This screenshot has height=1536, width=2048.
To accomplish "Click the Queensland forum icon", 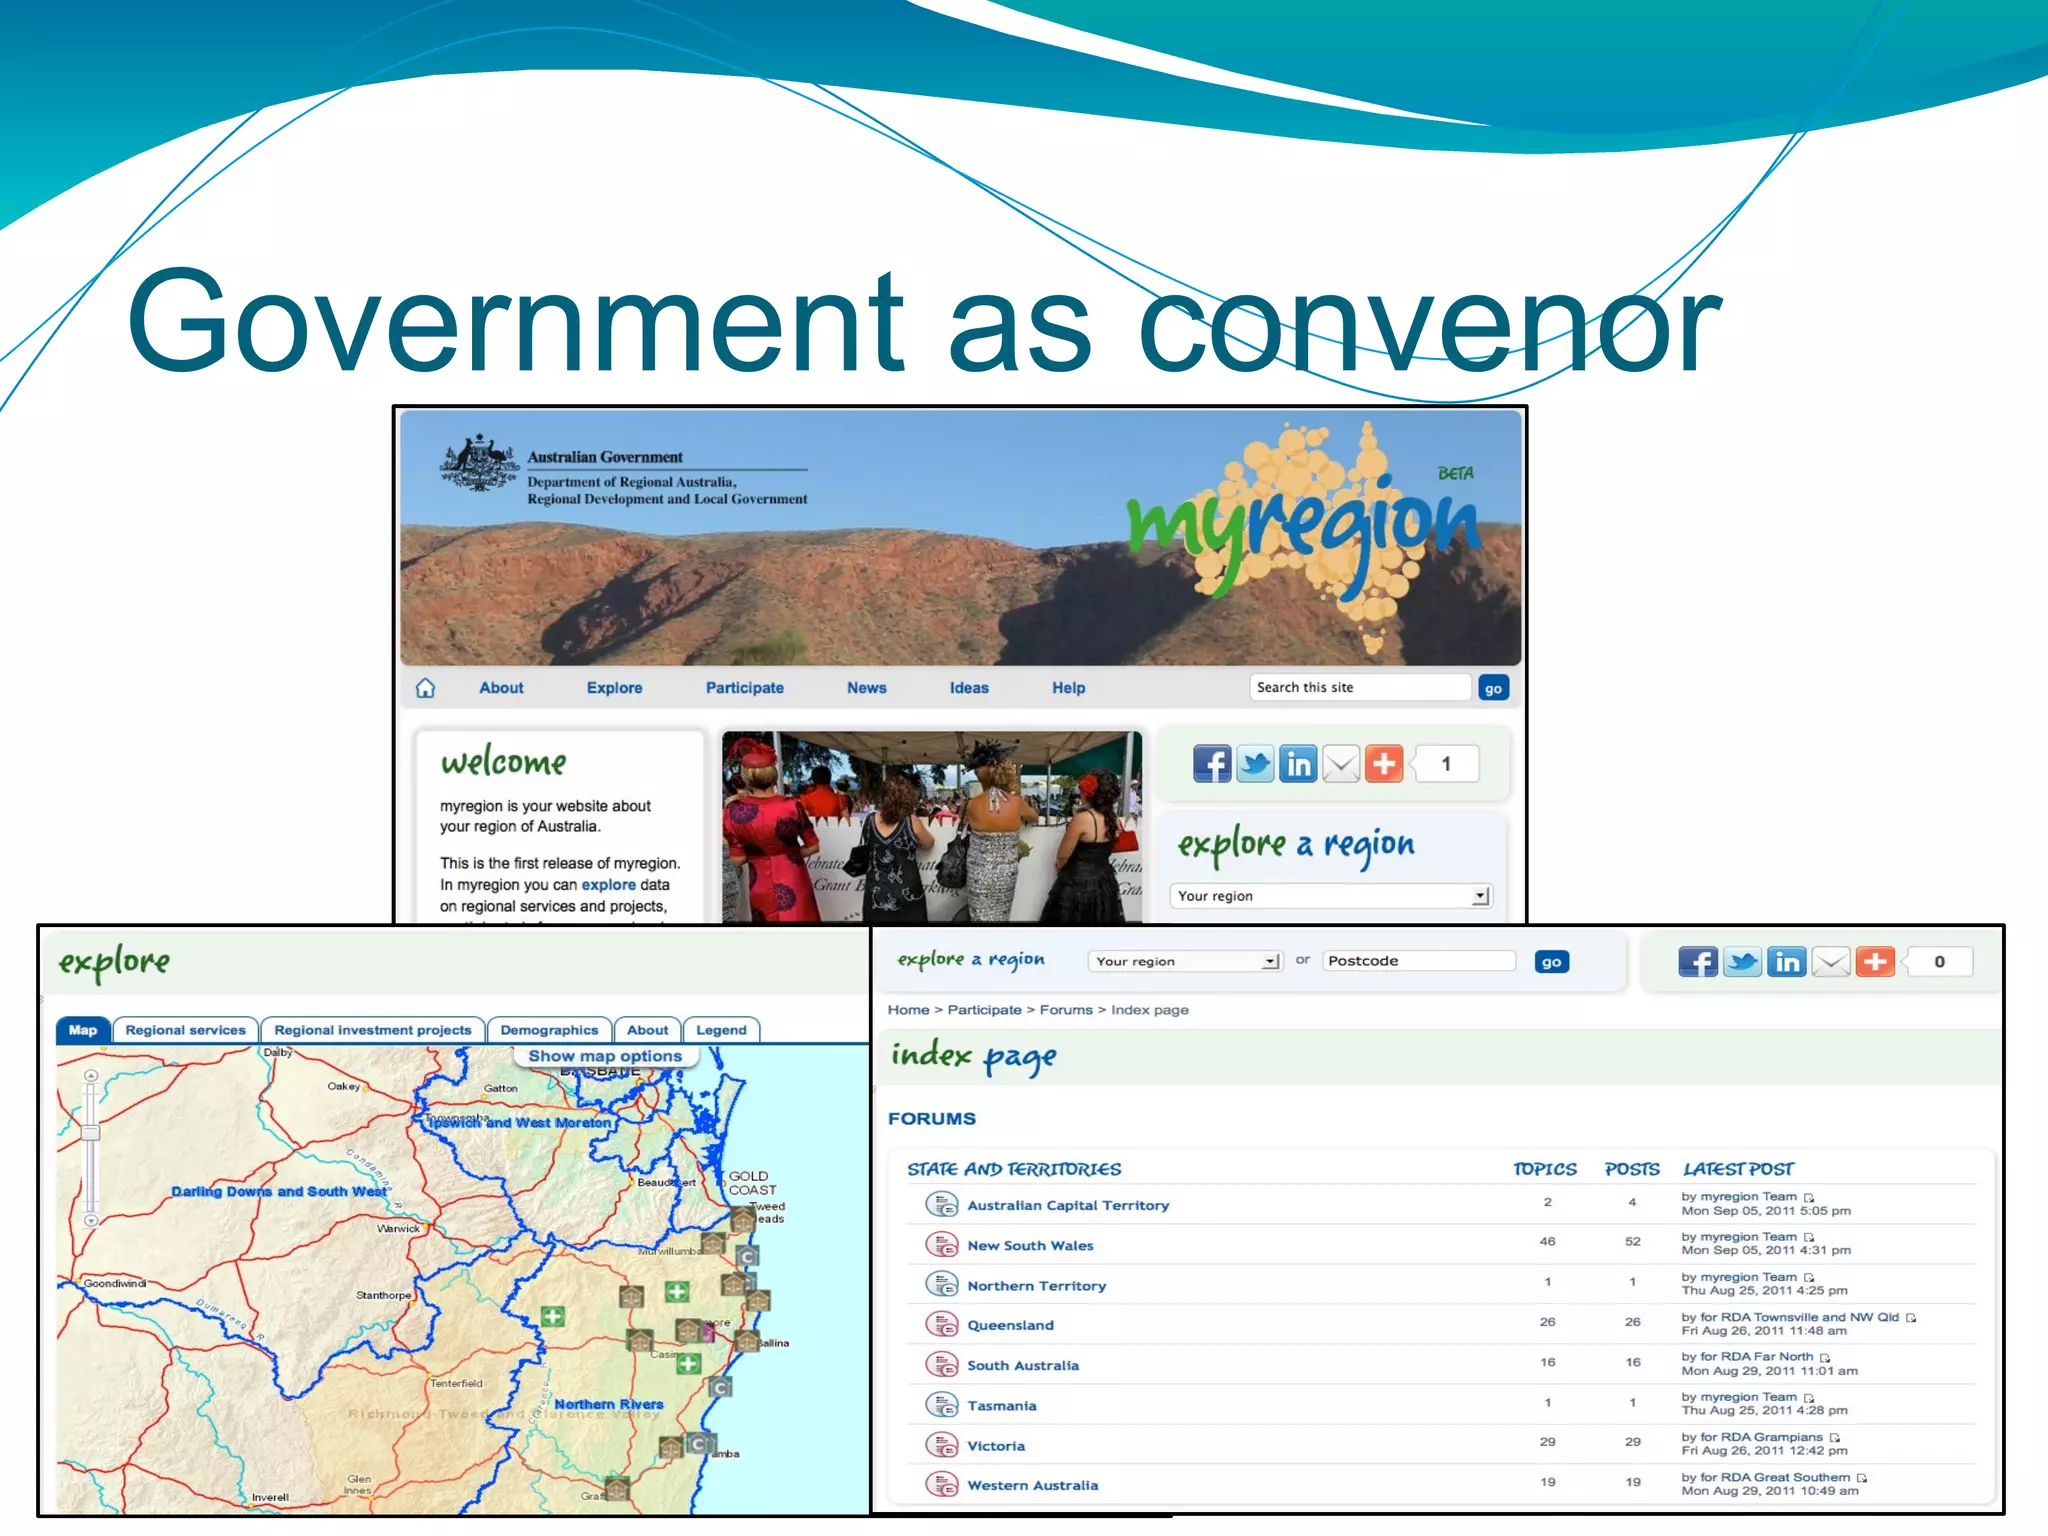I will point(941,1324).
